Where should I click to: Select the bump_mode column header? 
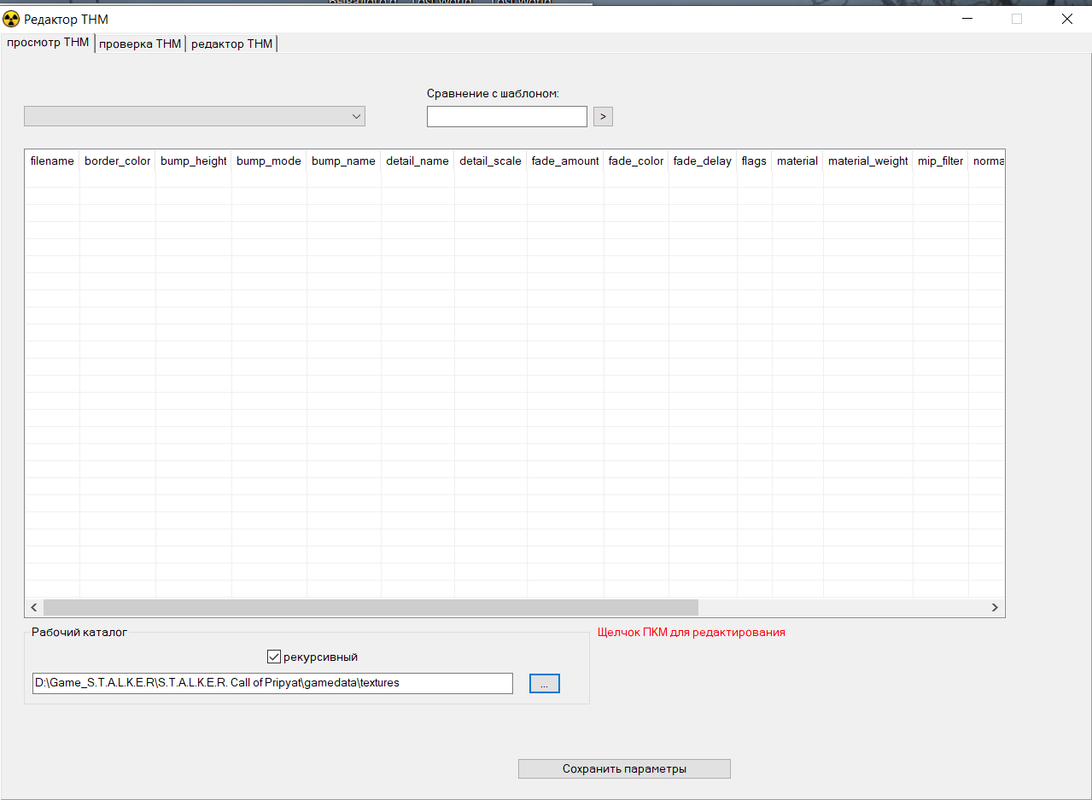[269, 161]
